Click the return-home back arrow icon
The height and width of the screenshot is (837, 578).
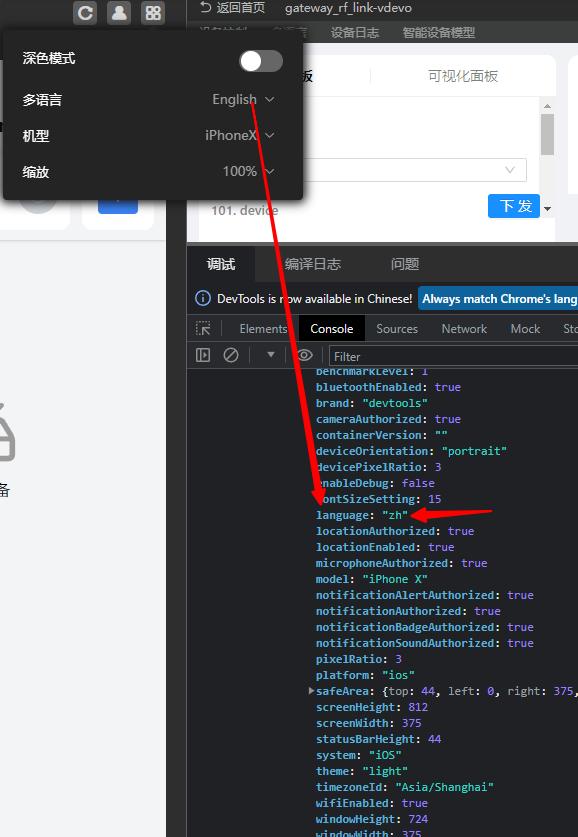click(206, 7)
